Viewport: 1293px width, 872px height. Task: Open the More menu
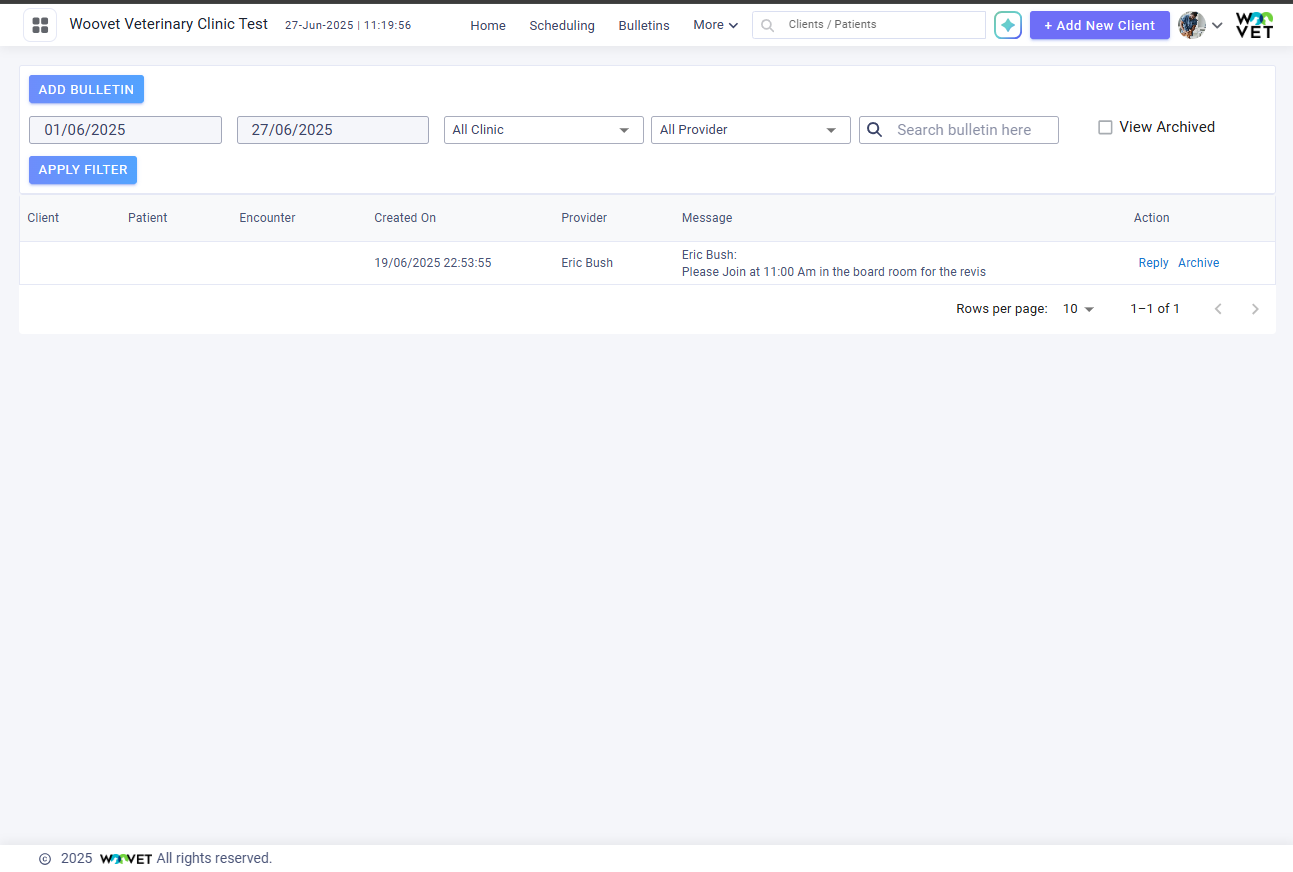(x=715, y=25)
